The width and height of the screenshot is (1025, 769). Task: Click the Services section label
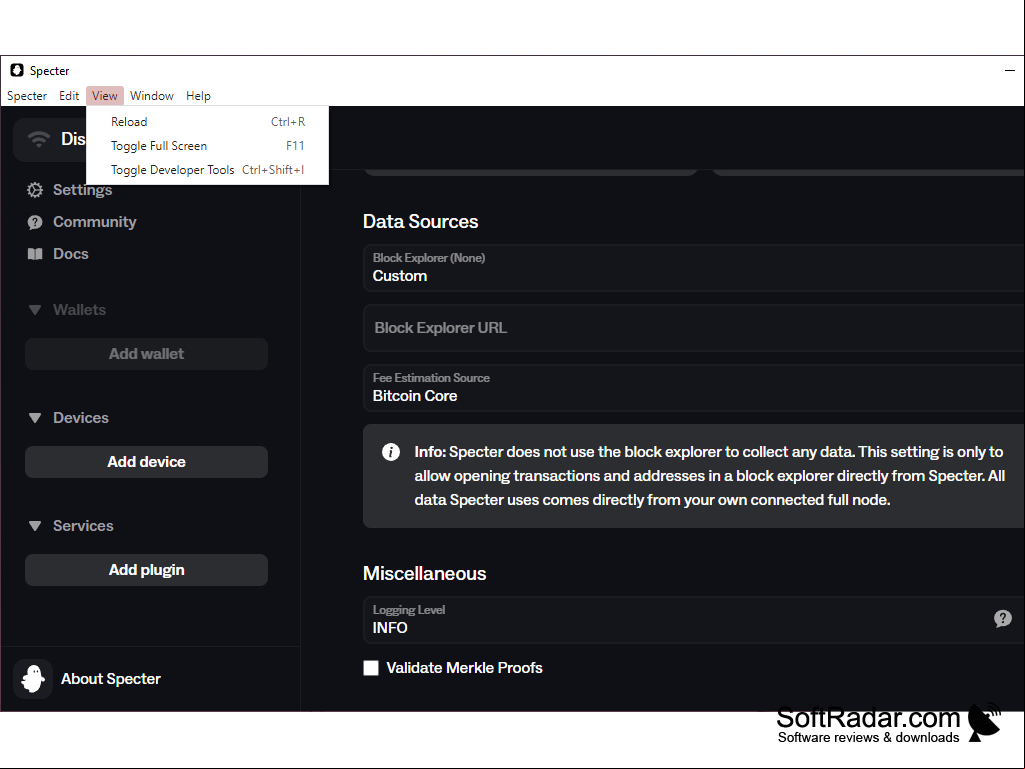pyautogui.click(x=83, y=526)
